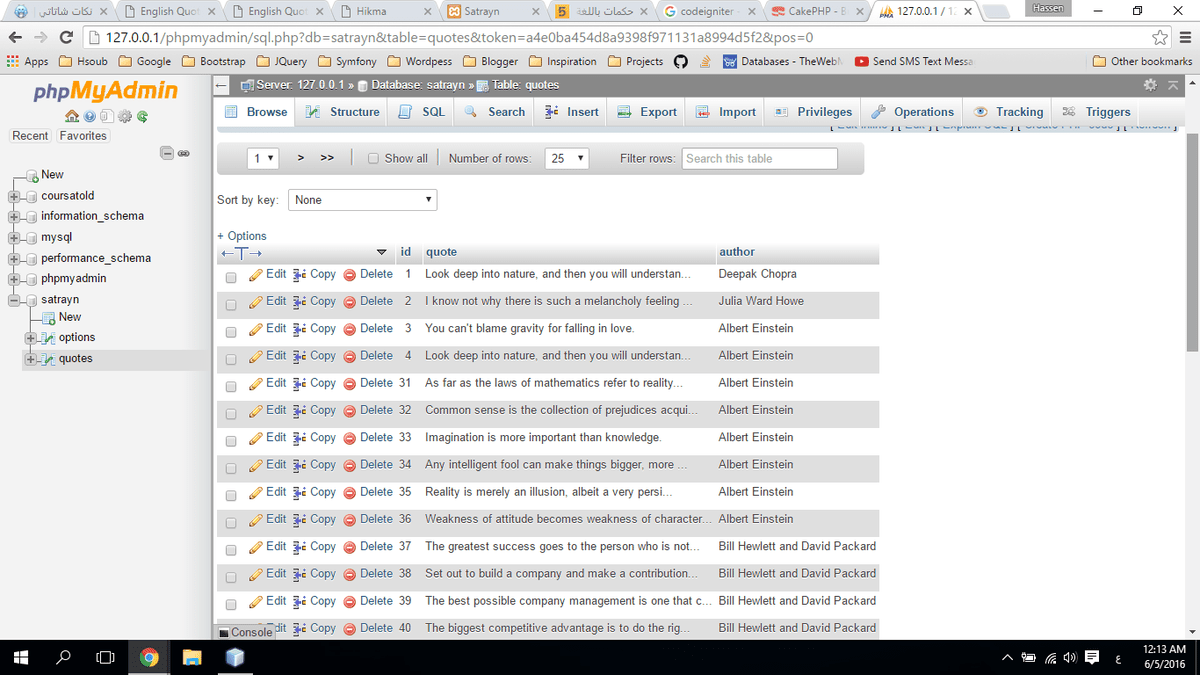1200x675 pixels.
Task: Open navigation panel settings gear icon
Action: (x=125, y=116)
